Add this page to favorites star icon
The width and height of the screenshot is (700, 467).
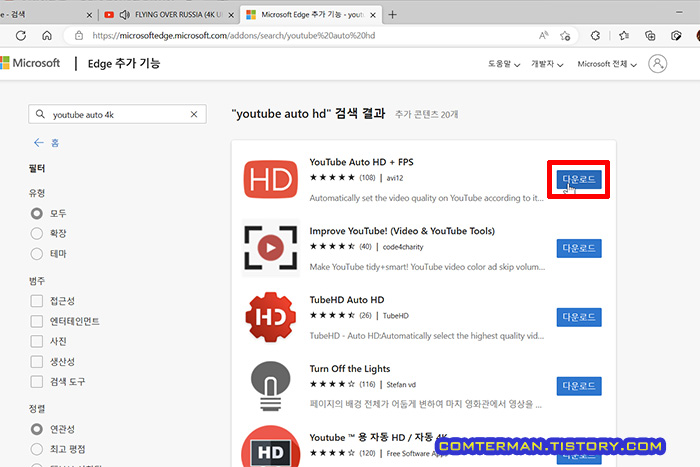[x=565, y=36]
